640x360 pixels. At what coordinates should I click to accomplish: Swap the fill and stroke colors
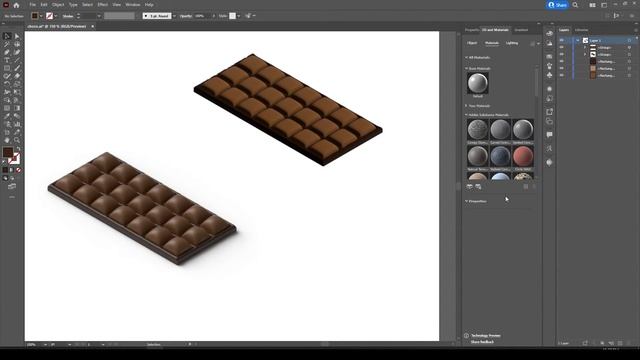pos(18,149)
